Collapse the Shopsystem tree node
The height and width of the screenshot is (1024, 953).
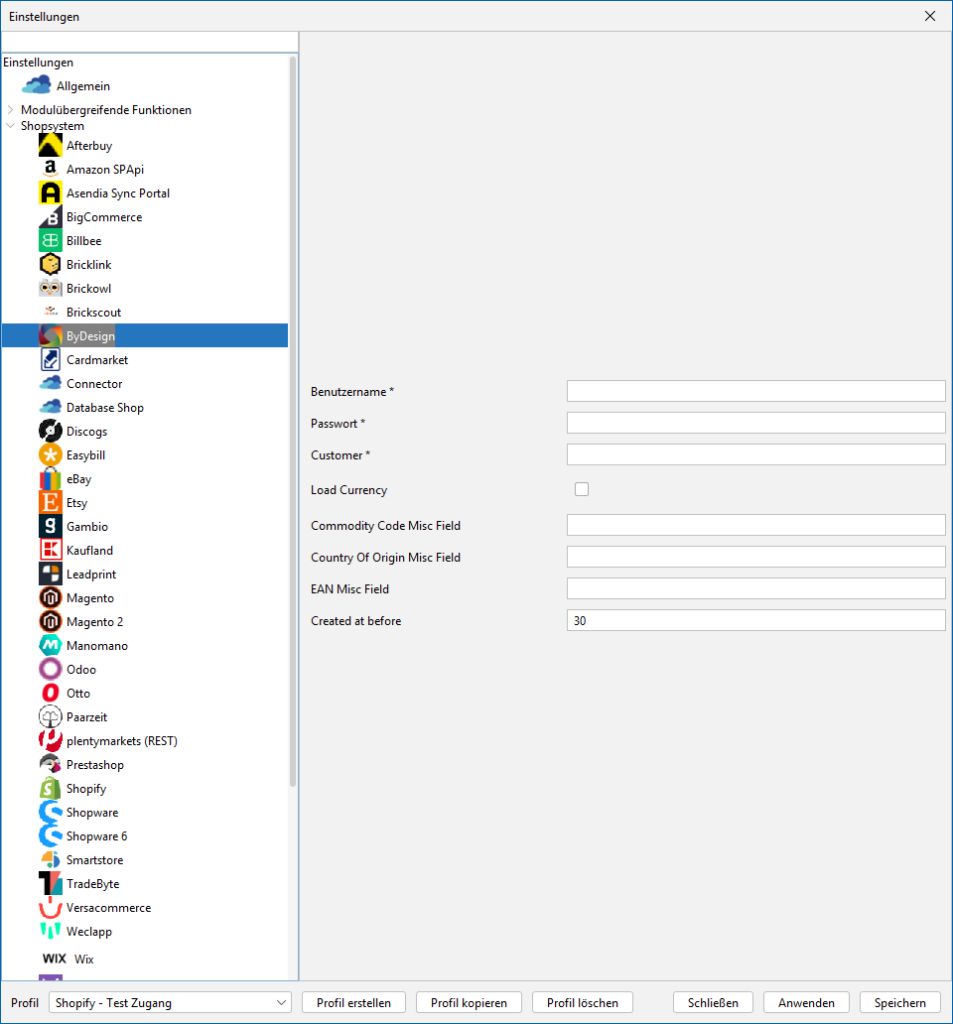pyautogui.click(x=10, y=126)
